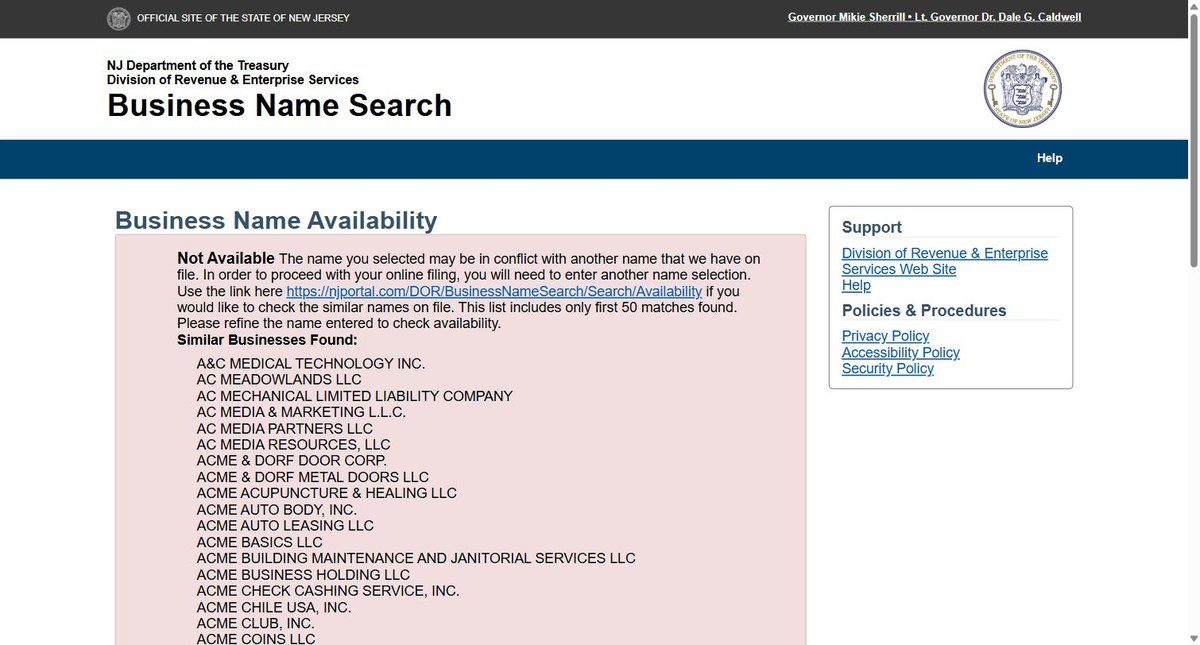The width and height of the screenshot is (1200, 645).
Task: Click ACME BUSINESS HOLDING LLC entry
Action: coord(303,574)
